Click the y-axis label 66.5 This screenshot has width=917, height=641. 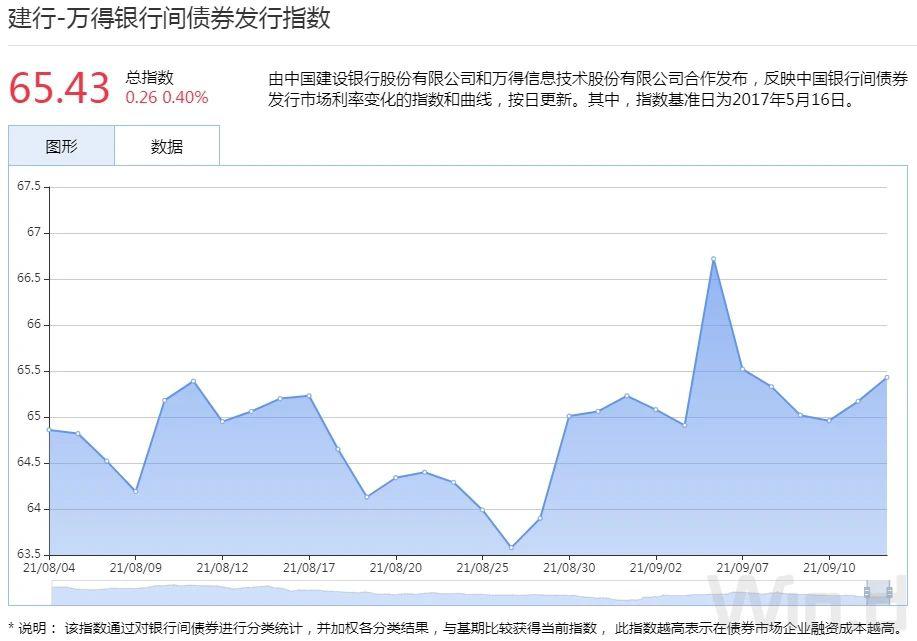(29, 278)
